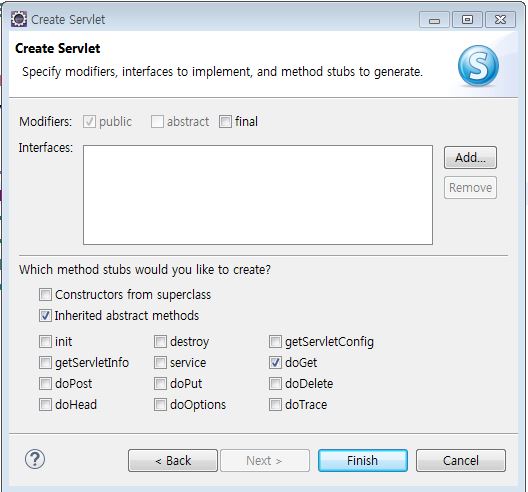Image resolution: width=528 pixels, height=492 pixels.
Task: Click inside the Interfaces list box
Action: (x=258, y=195)
